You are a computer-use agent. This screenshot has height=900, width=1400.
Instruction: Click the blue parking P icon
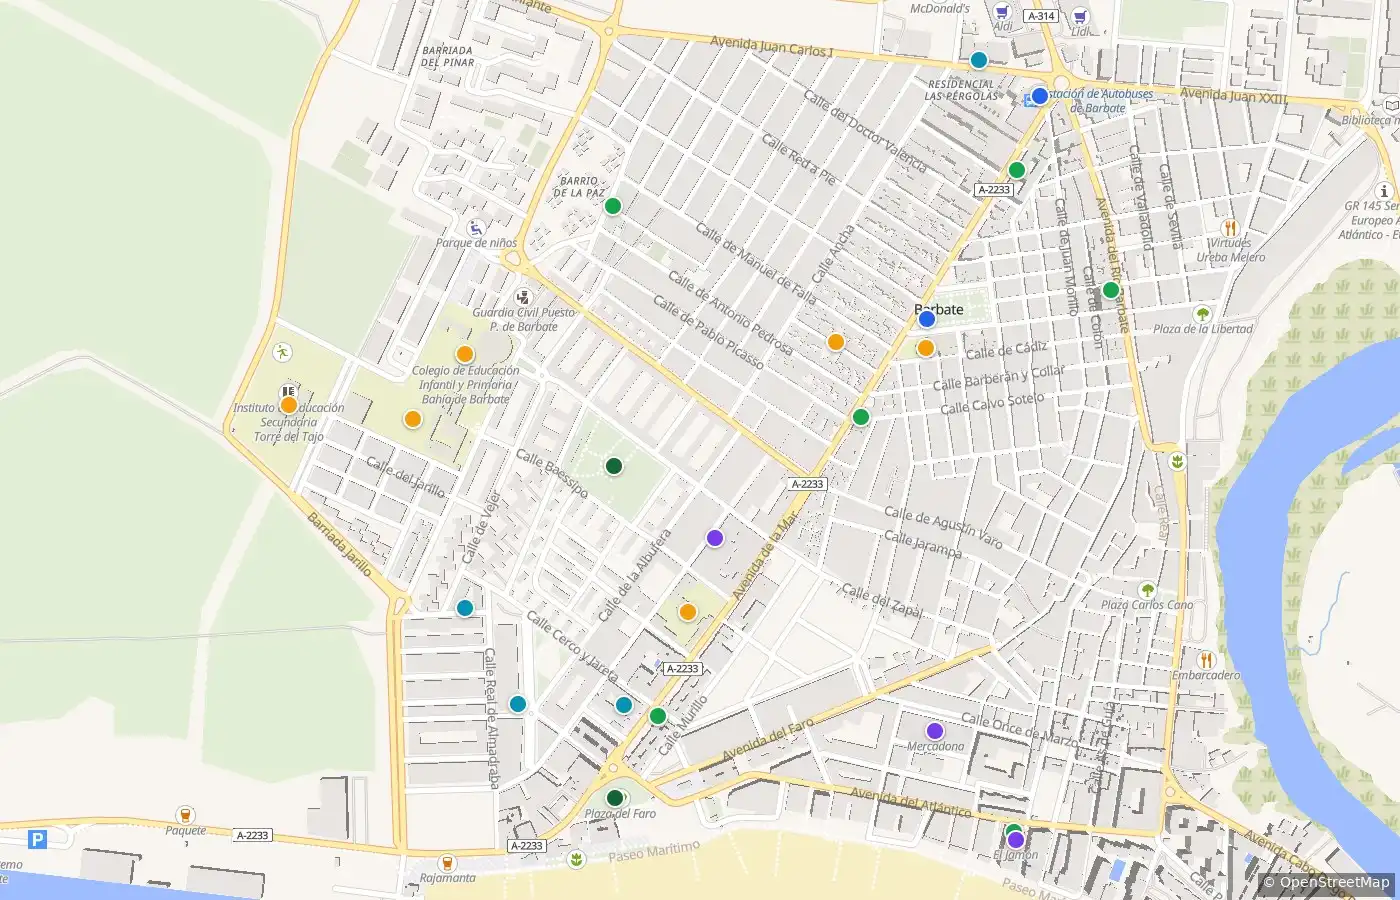point(37,839)
